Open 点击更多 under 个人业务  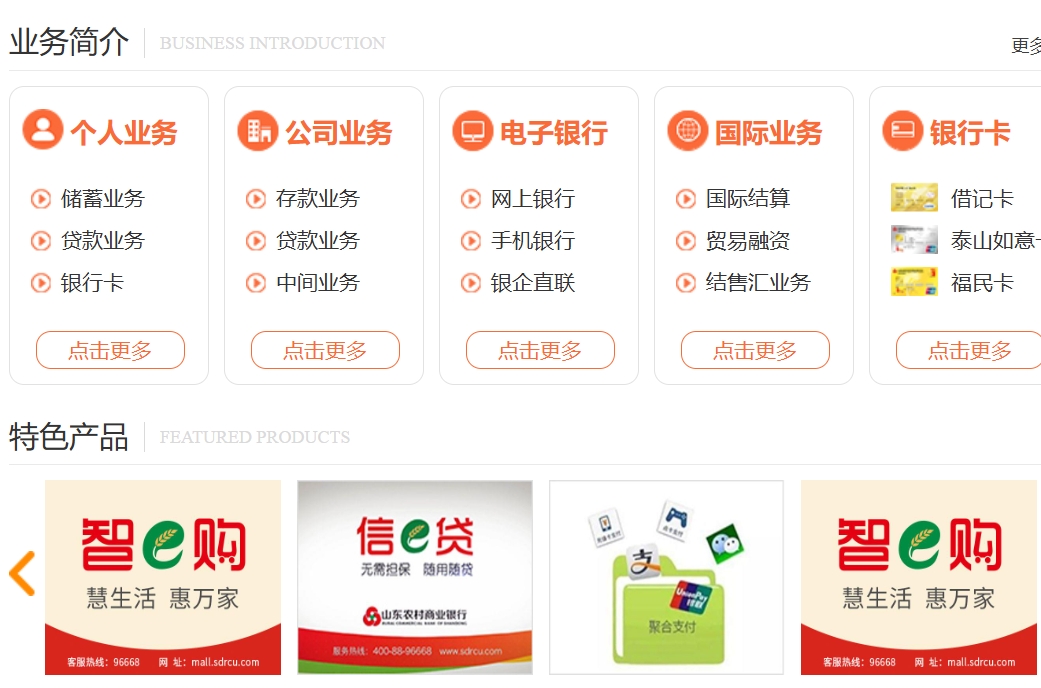[x=110, y=350]
